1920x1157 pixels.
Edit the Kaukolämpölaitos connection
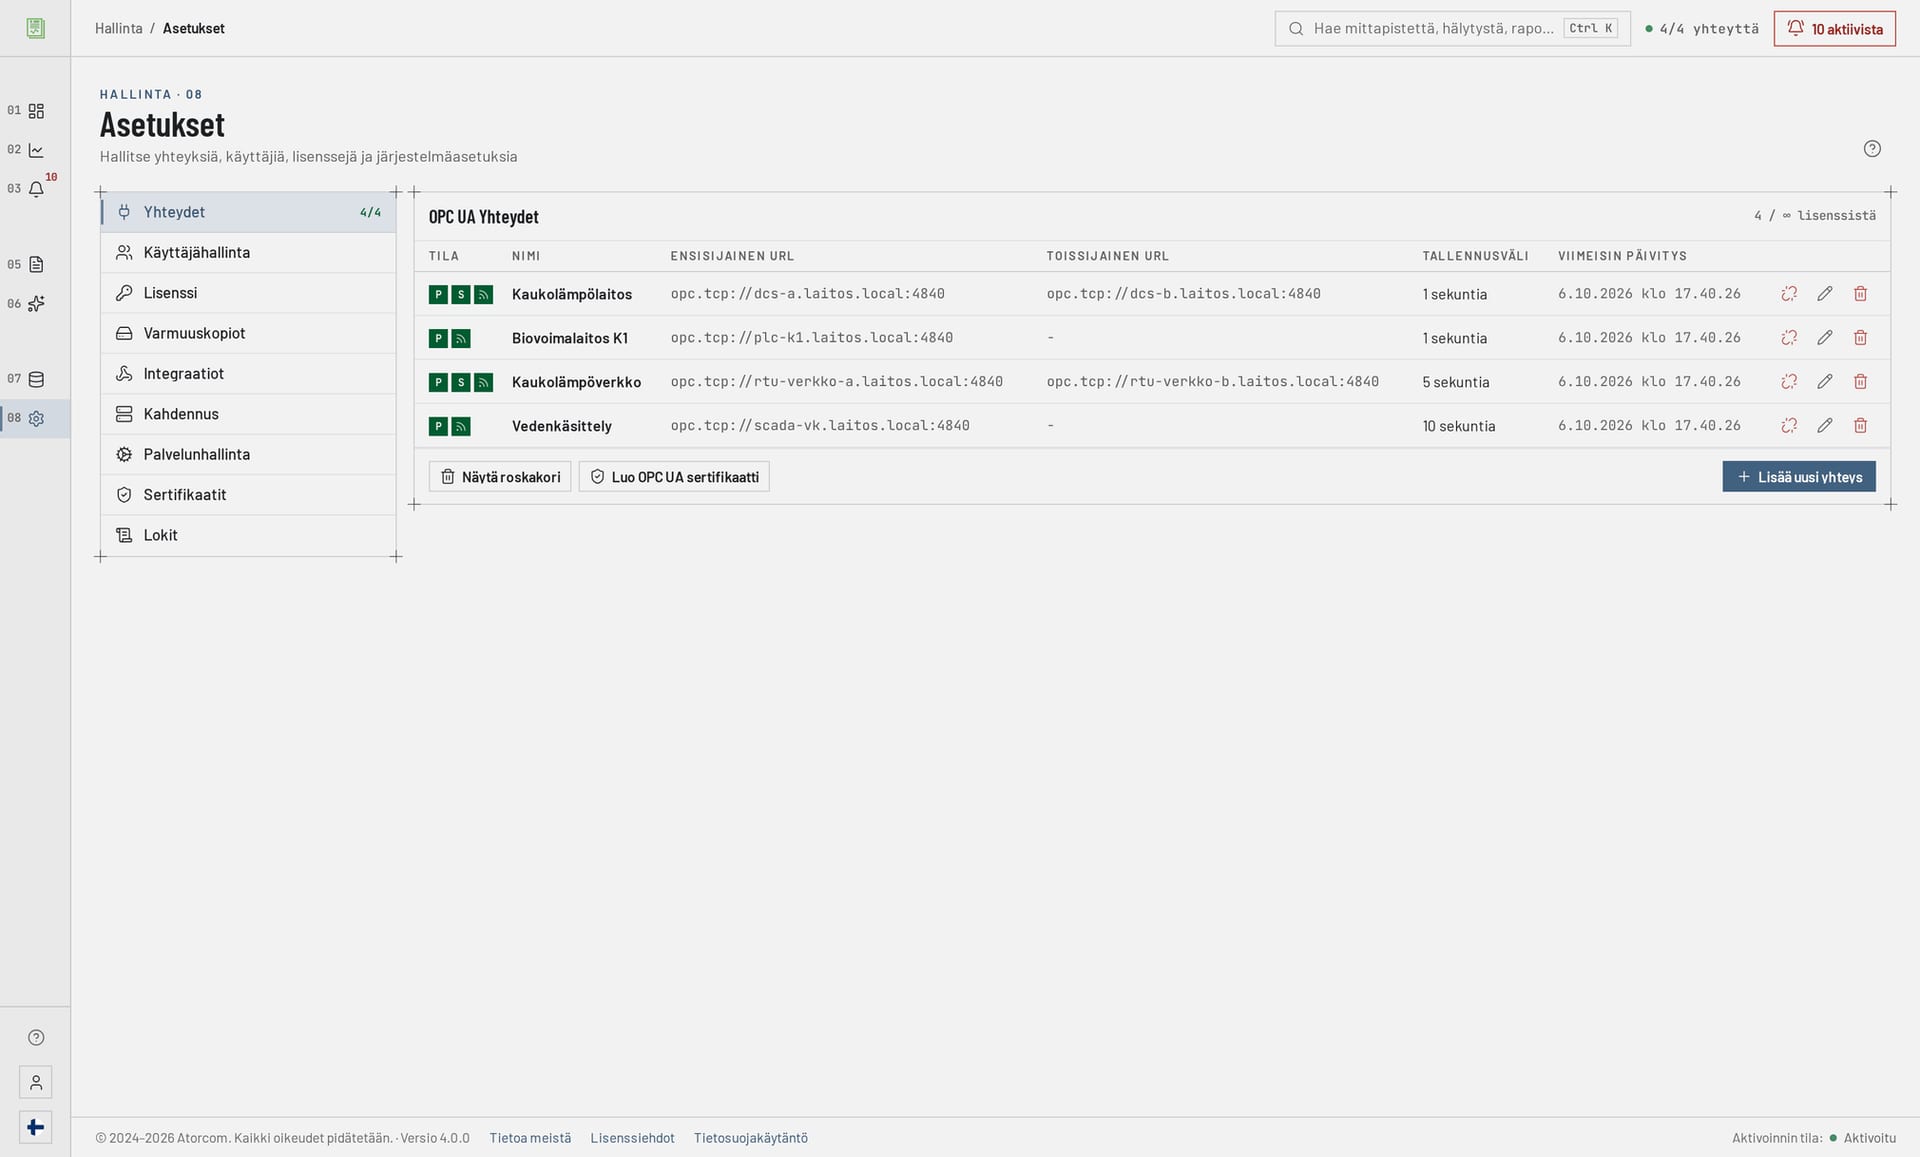(x=1825, y=294)
